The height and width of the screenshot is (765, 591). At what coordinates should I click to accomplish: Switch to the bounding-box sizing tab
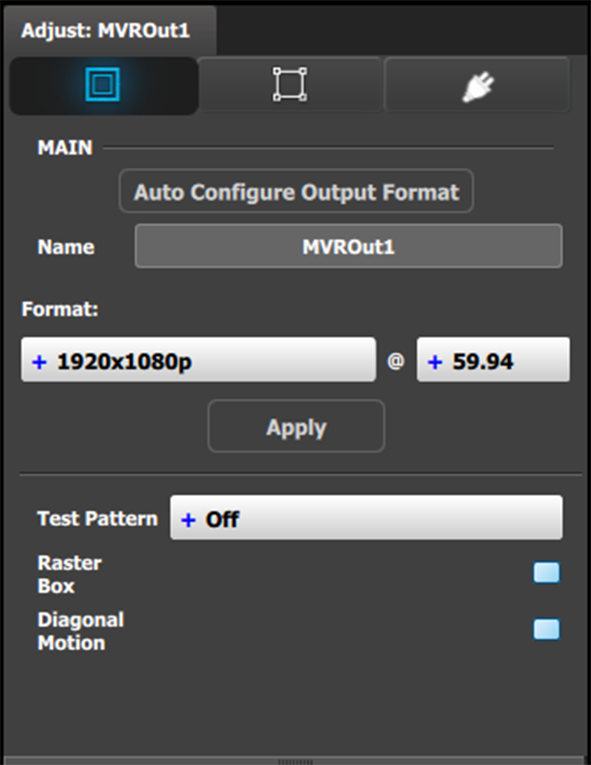coord(290,85)
